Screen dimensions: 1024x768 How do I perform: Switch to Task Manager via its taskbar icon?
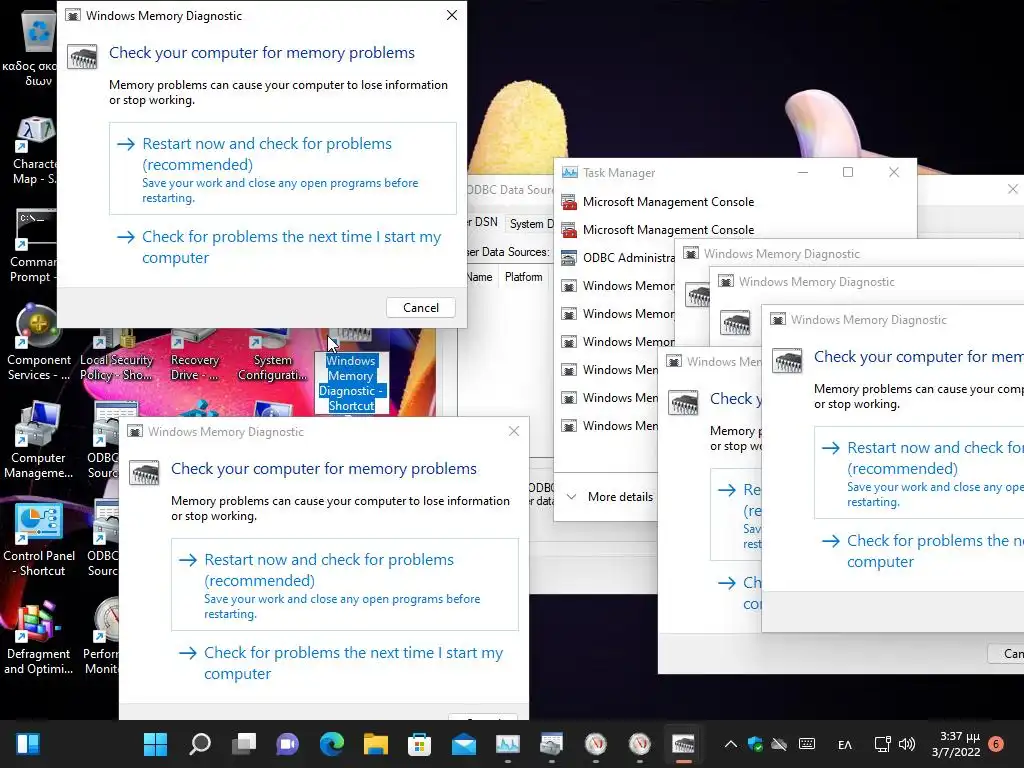(x=507, y=744)
